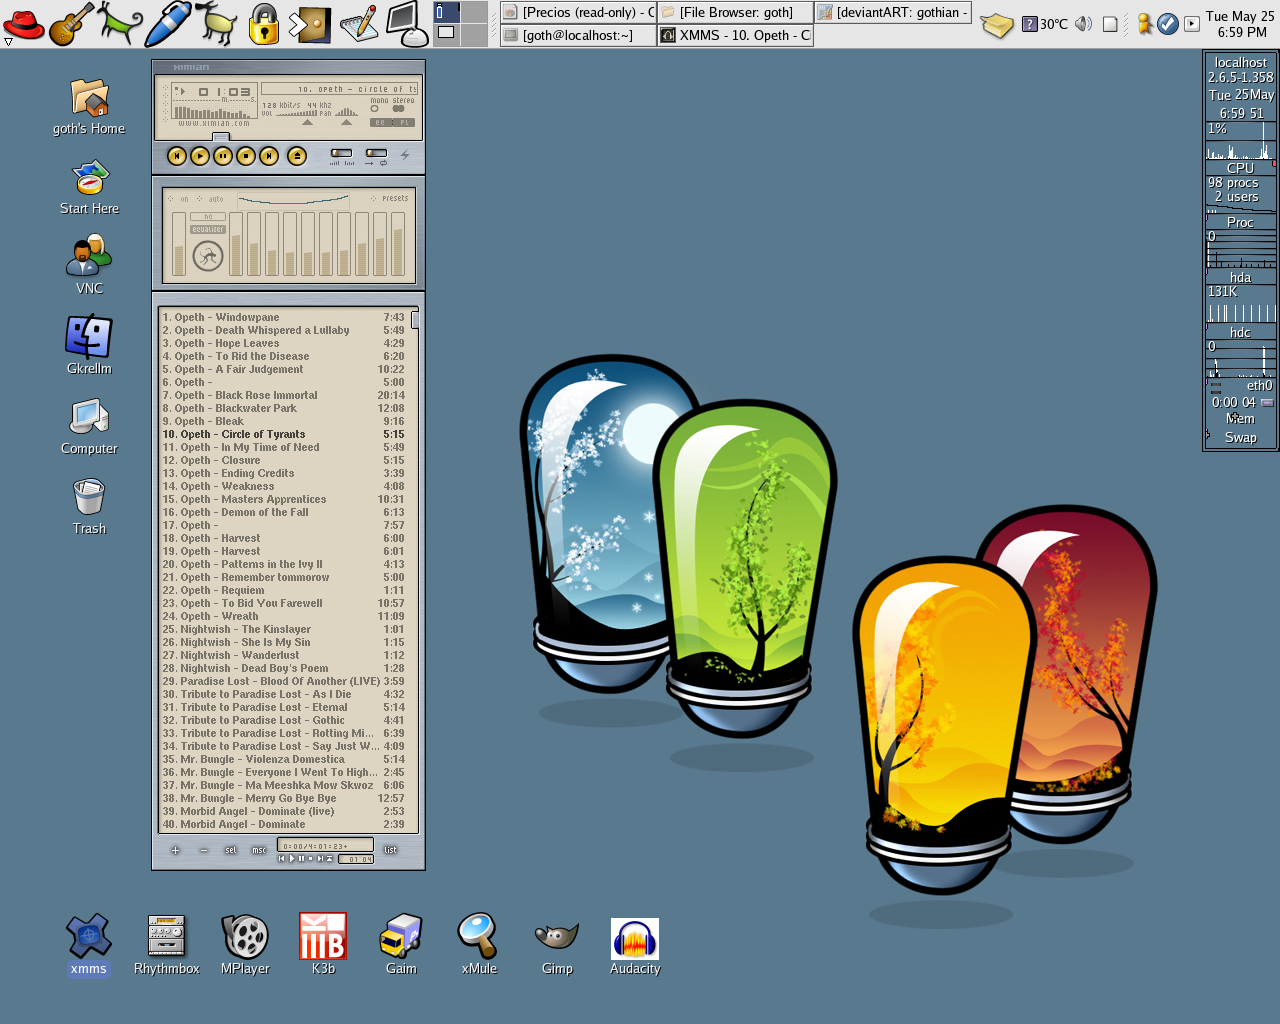Toggle the shuffle switch in XMMS
Screen dimensions: 1280x1024
(341, 155)
